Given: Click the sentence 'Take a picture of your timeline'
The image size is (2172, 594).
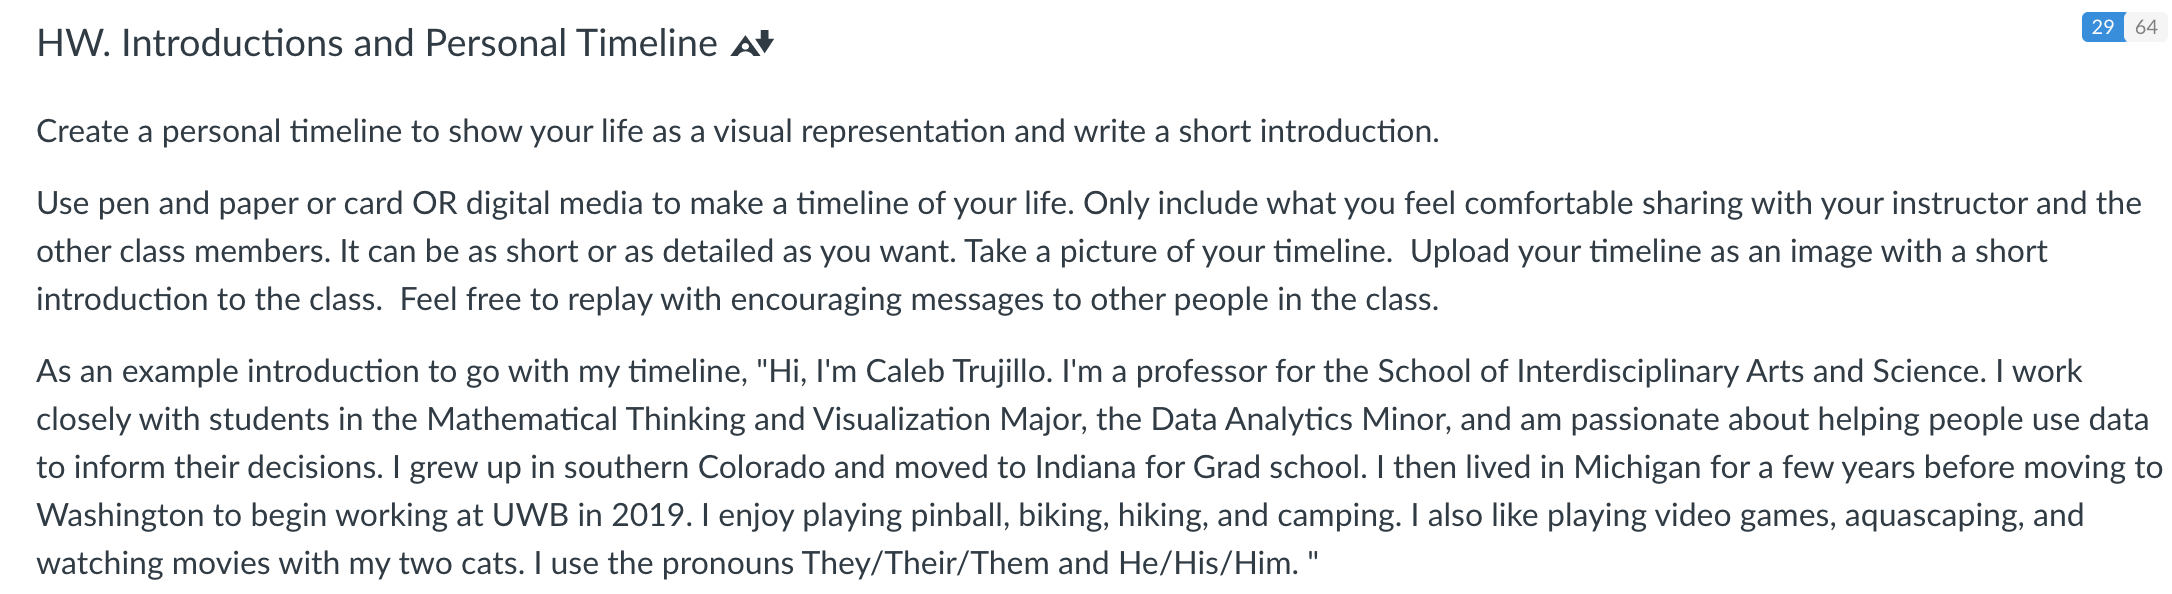Looking at the screenshot, I should (1178, 251).
